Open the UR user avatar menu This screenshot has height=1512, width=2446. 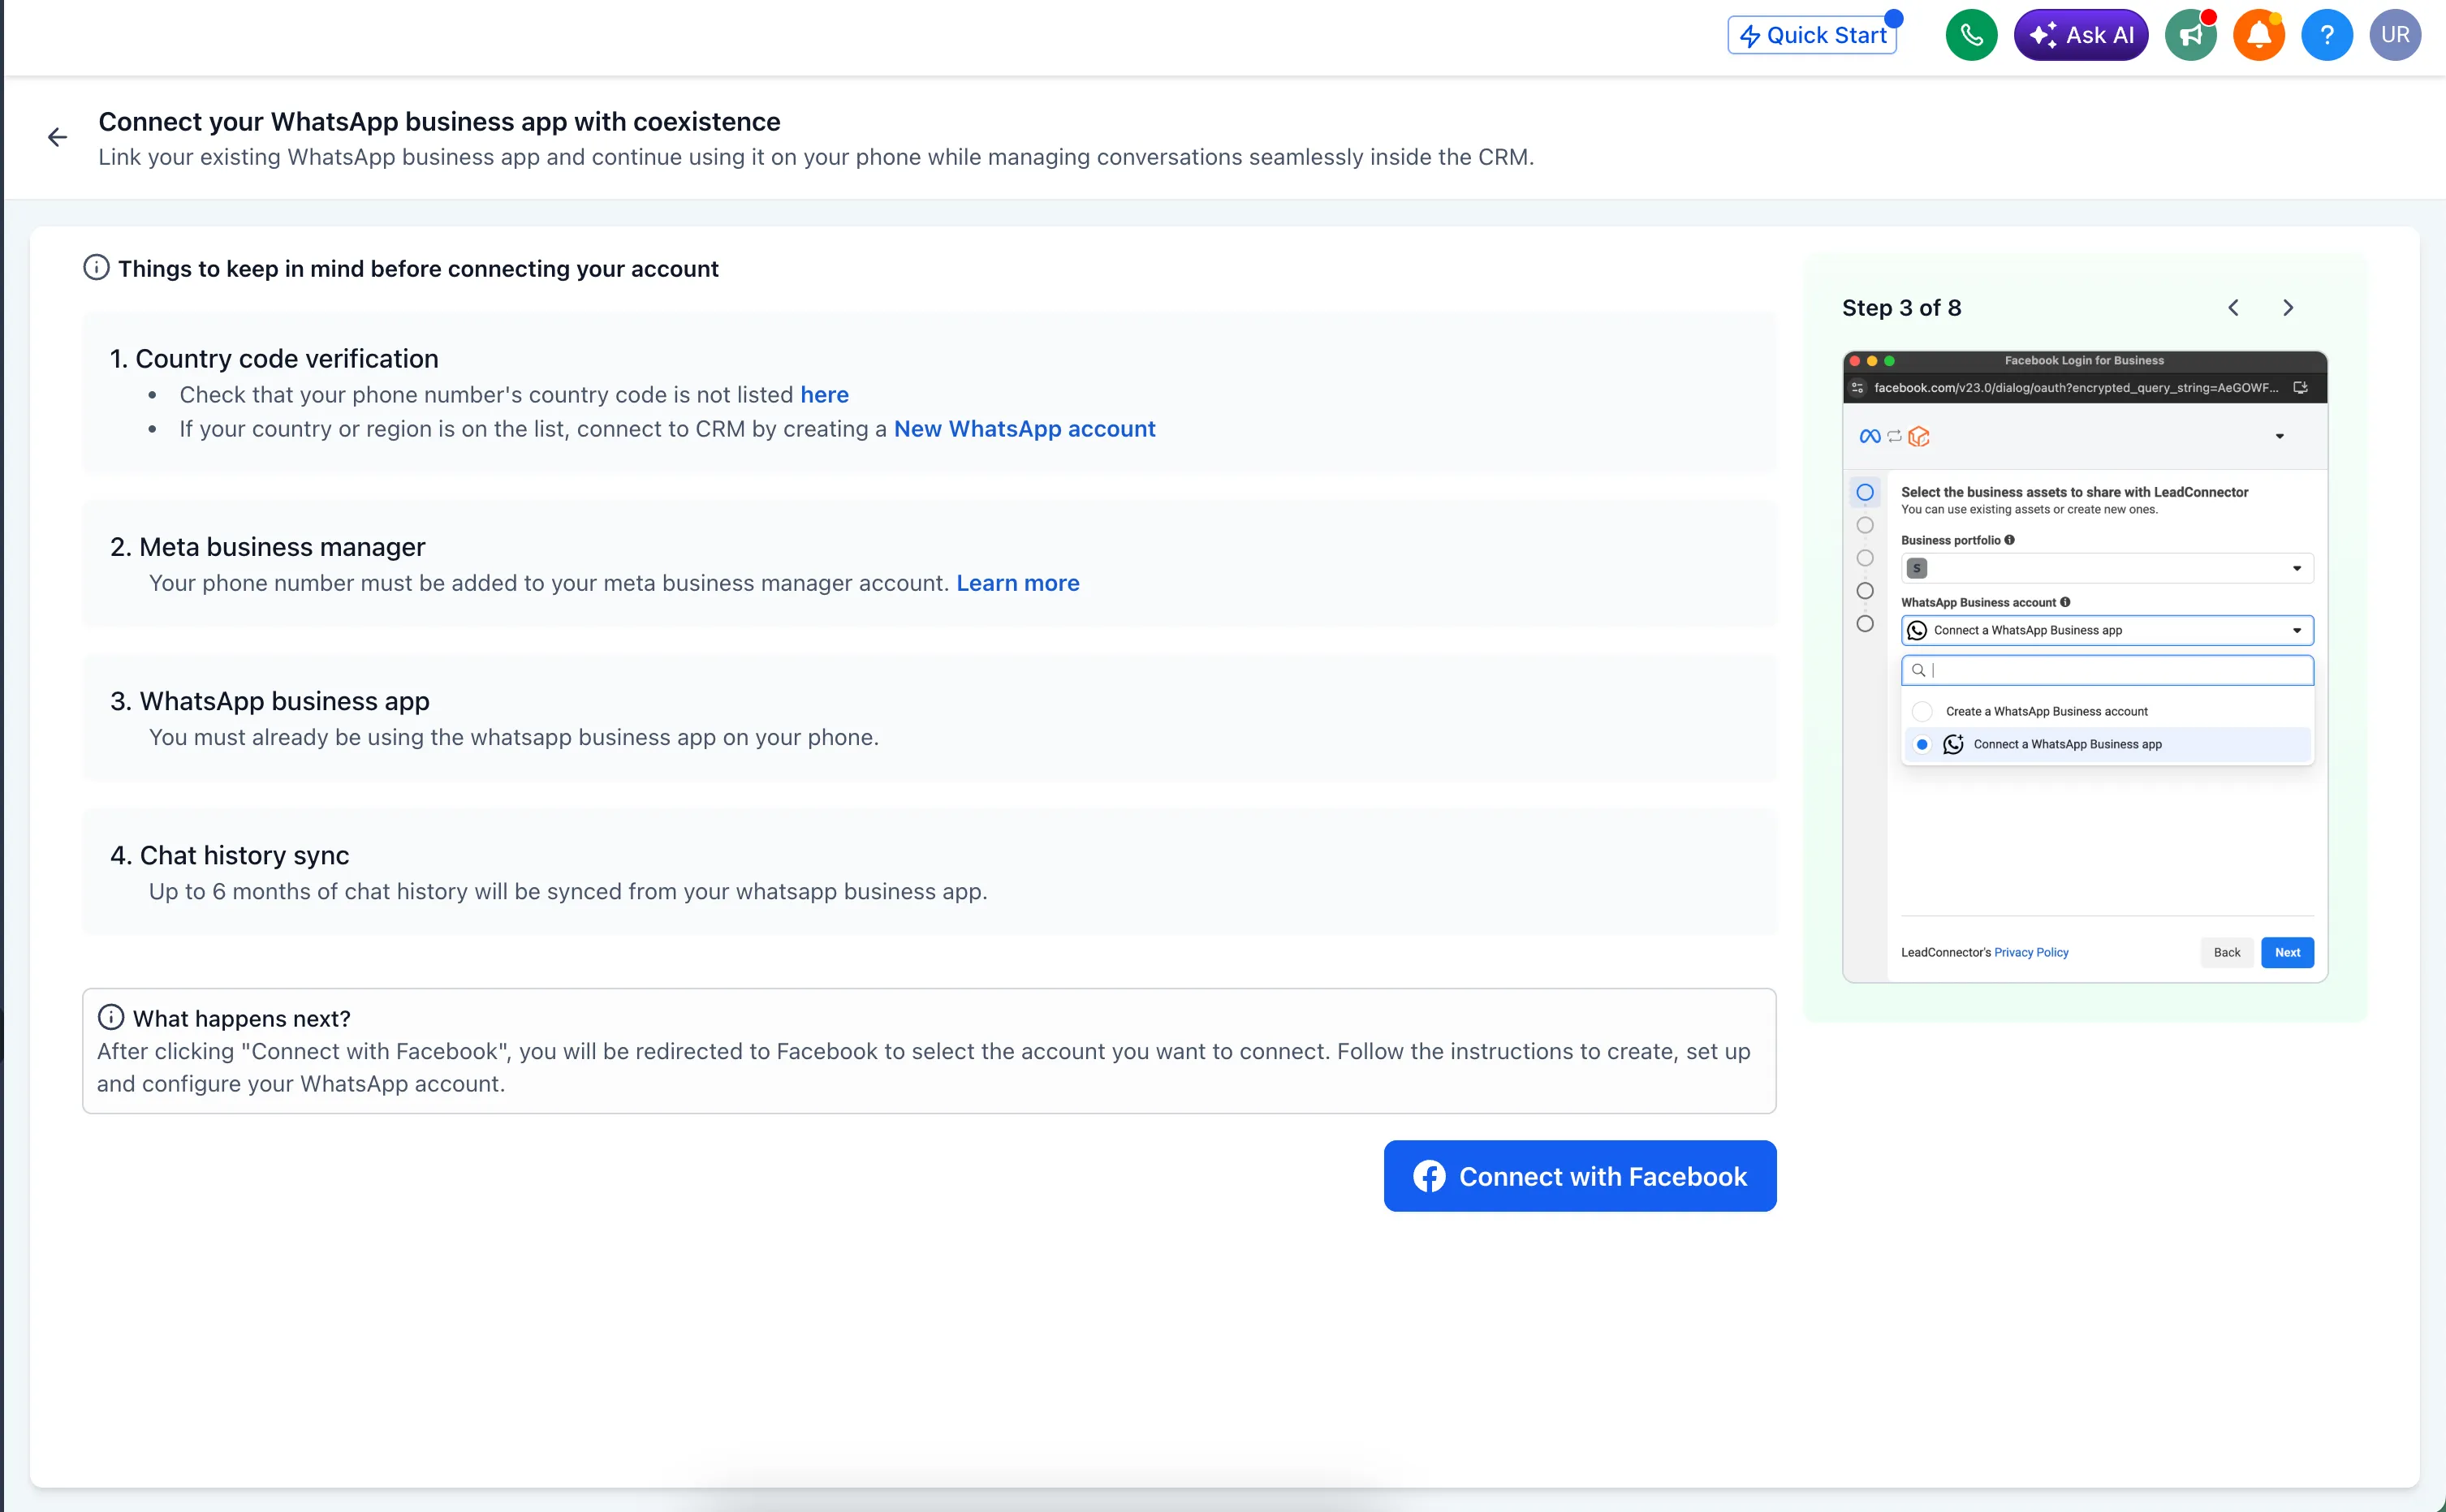pos(2394,36)
